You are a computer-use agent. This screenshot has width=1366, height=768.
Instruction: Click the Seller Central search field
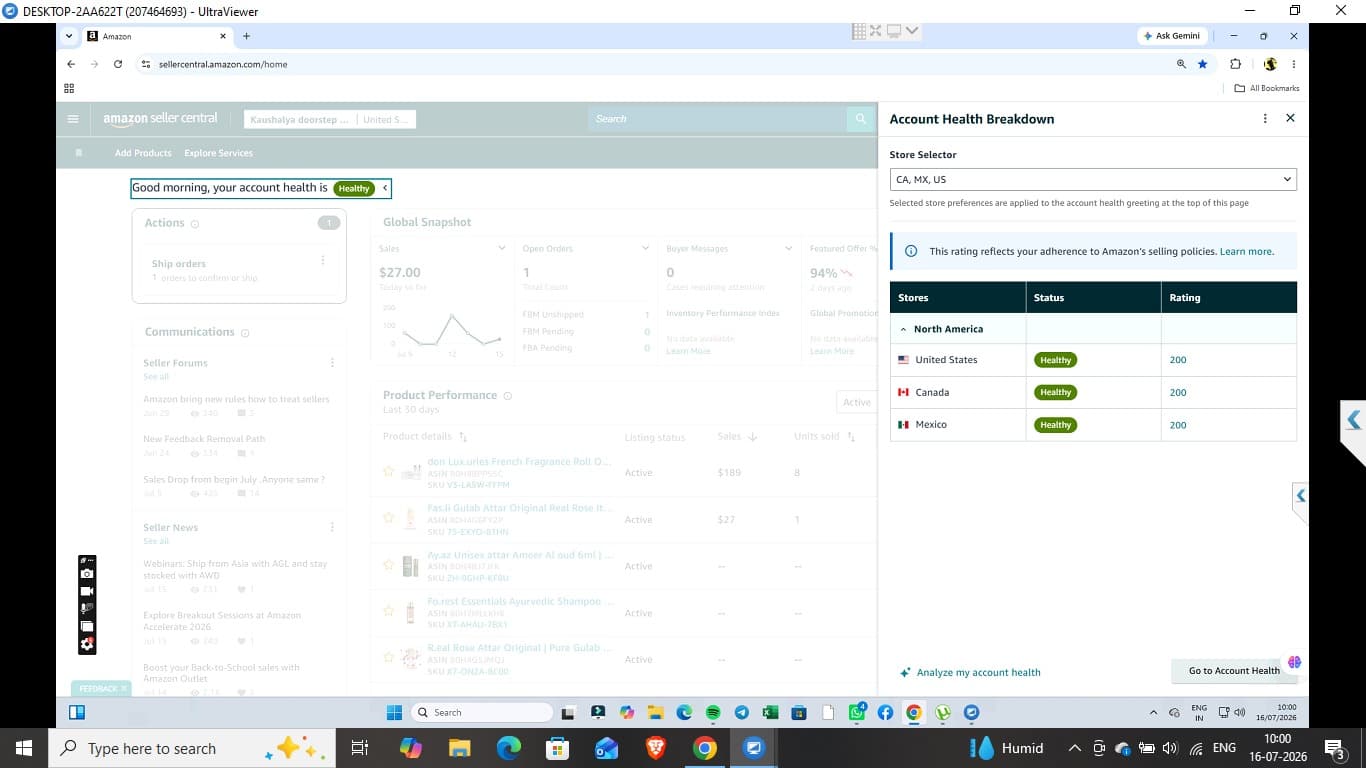717,119
